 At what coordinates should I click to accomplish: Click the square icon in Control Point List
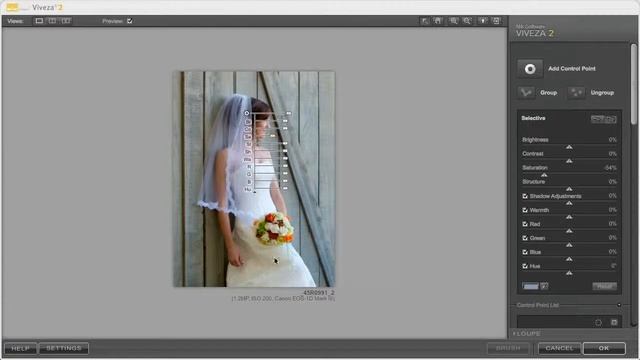[614, 322]
